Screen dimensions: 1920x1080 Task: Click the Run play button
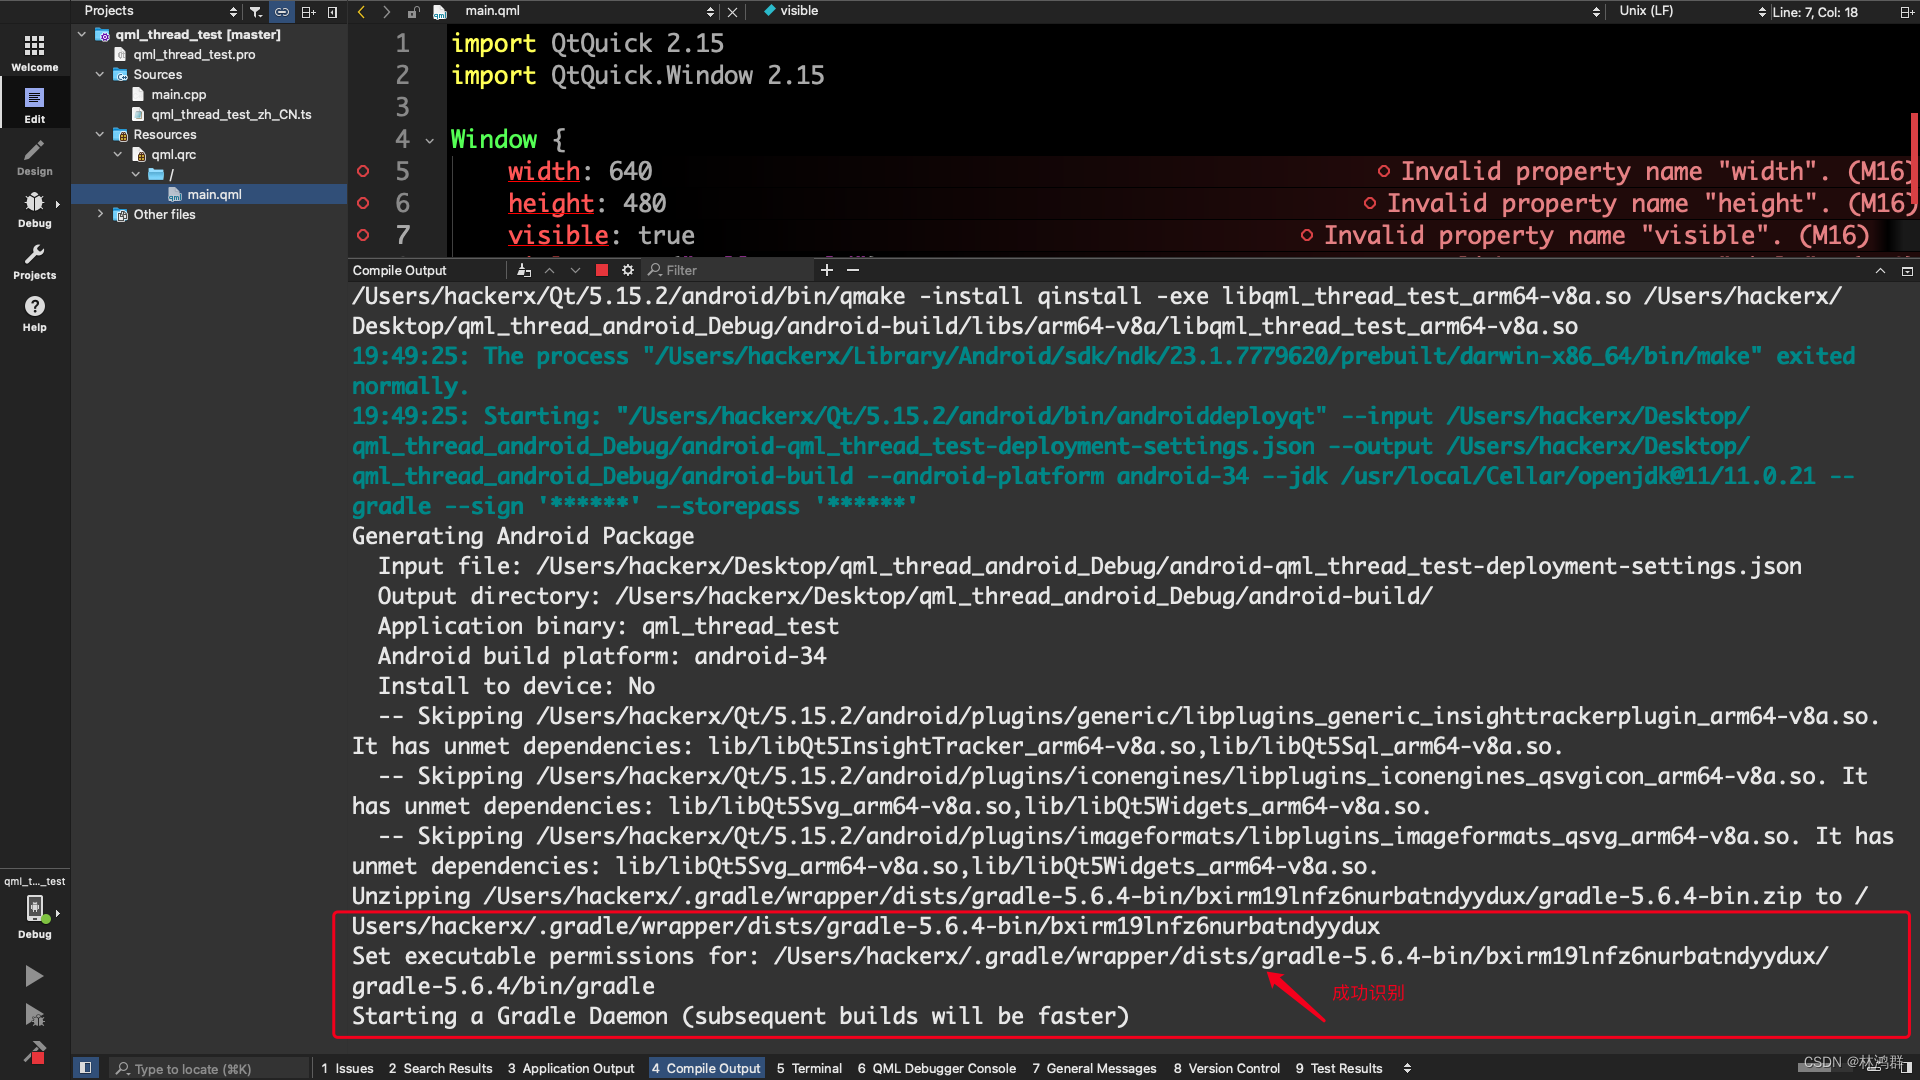[x=34, y=976]
